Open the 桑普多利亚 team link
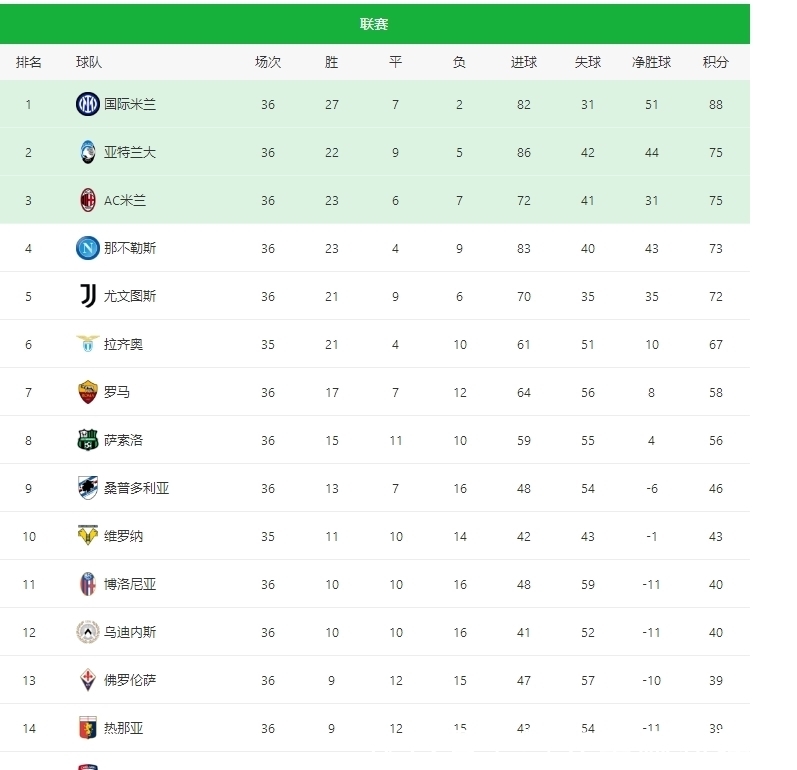 coord(137,488)
